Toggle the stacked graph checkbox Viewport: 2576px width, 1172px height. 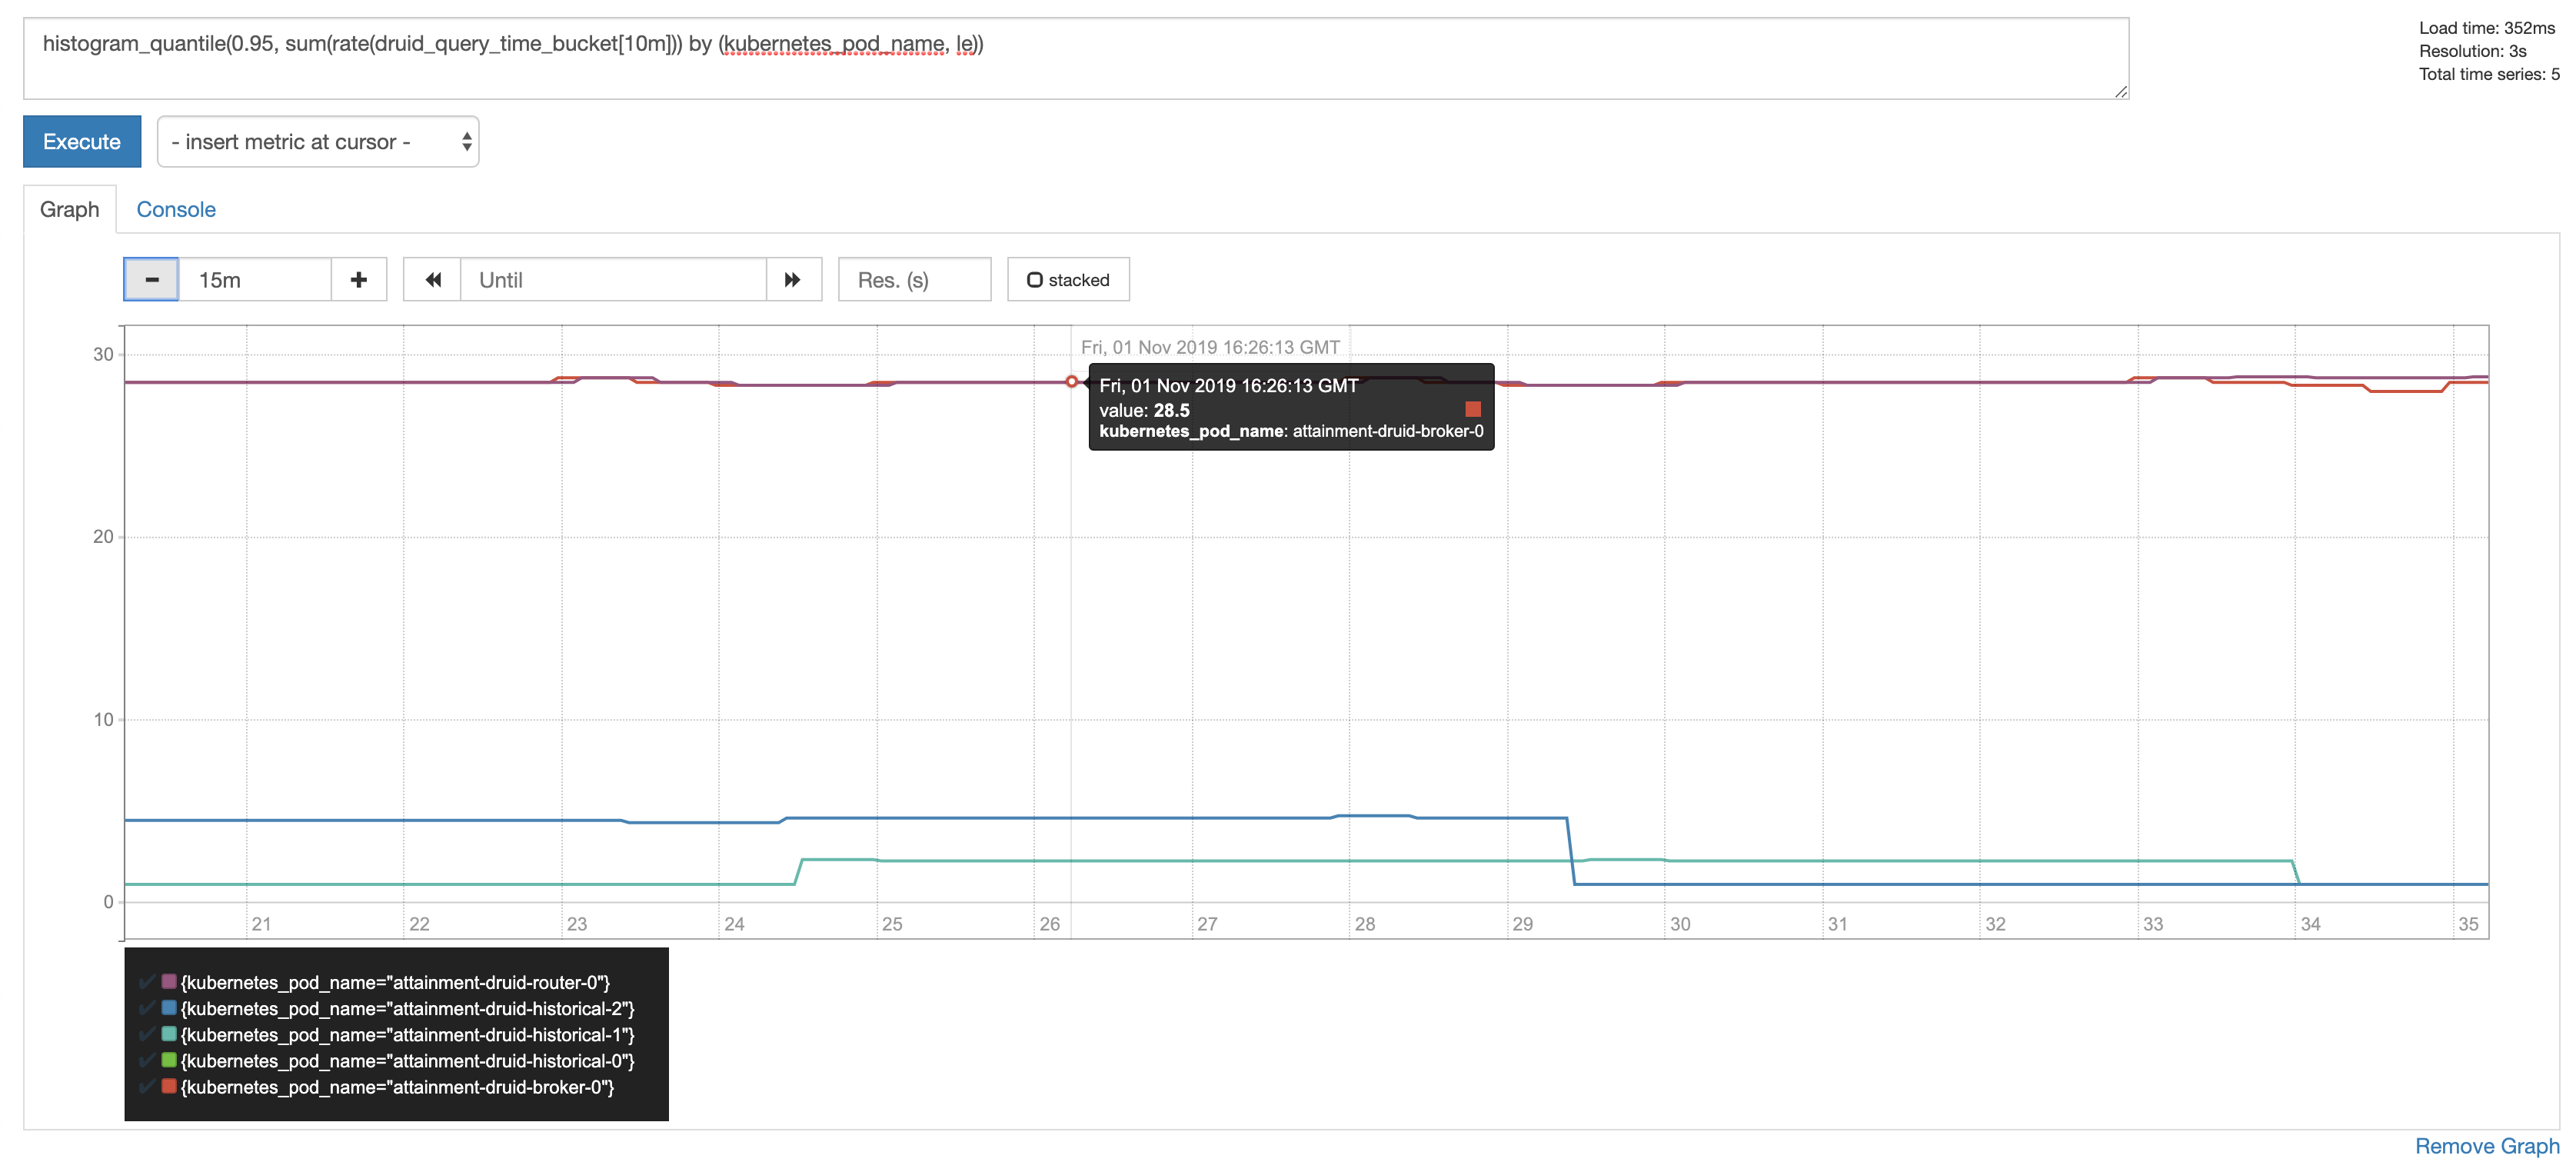[1035, 280]
